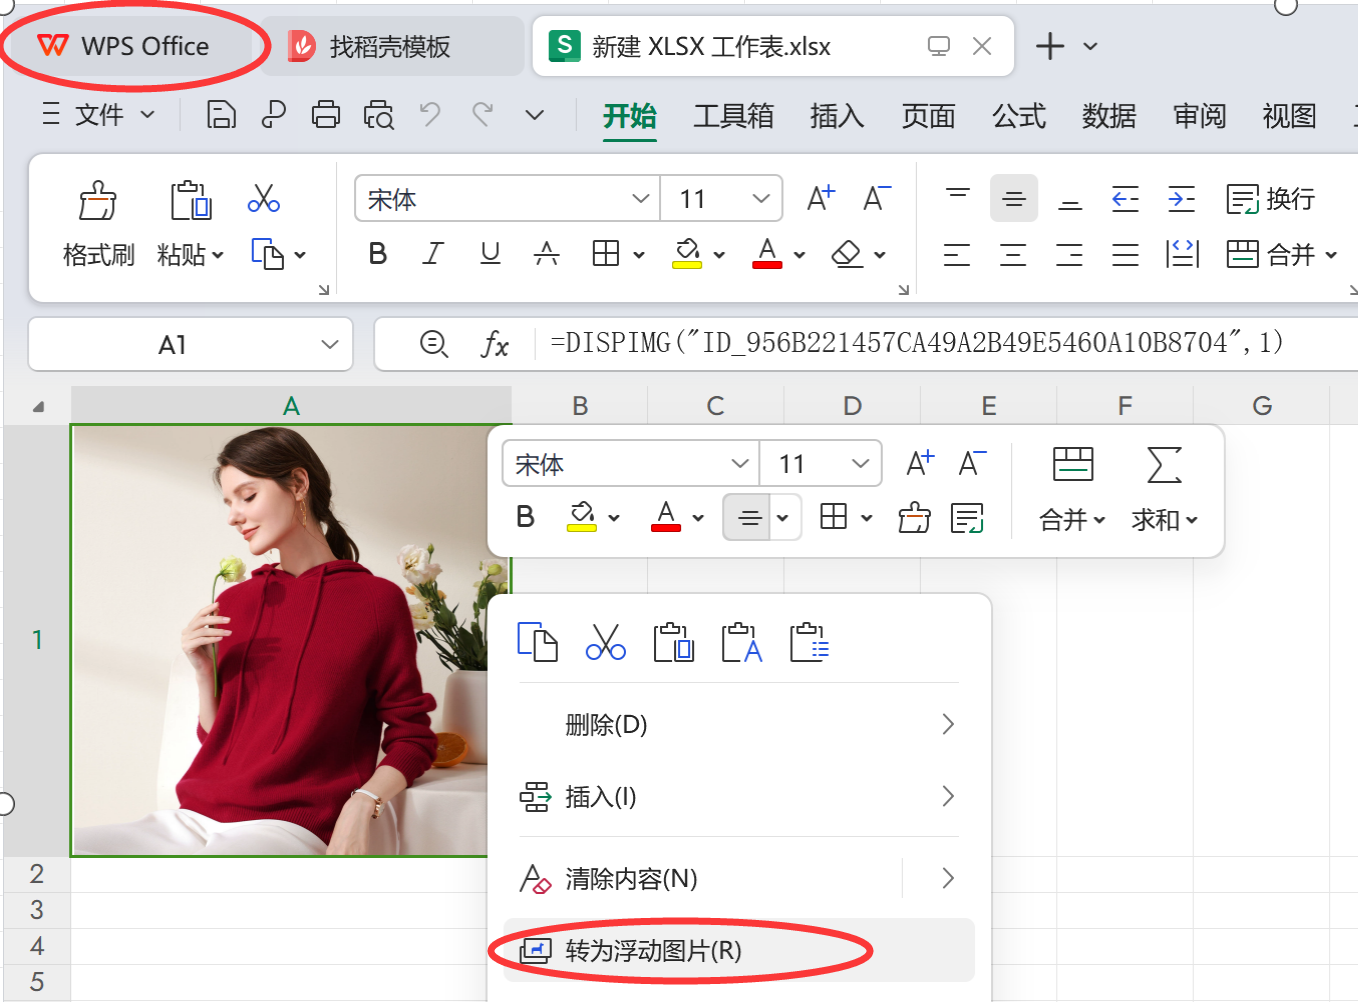Switch to the 插入 ribbon tab
This screenshot has height=1002, width=1358.
[x=836, y=116]
